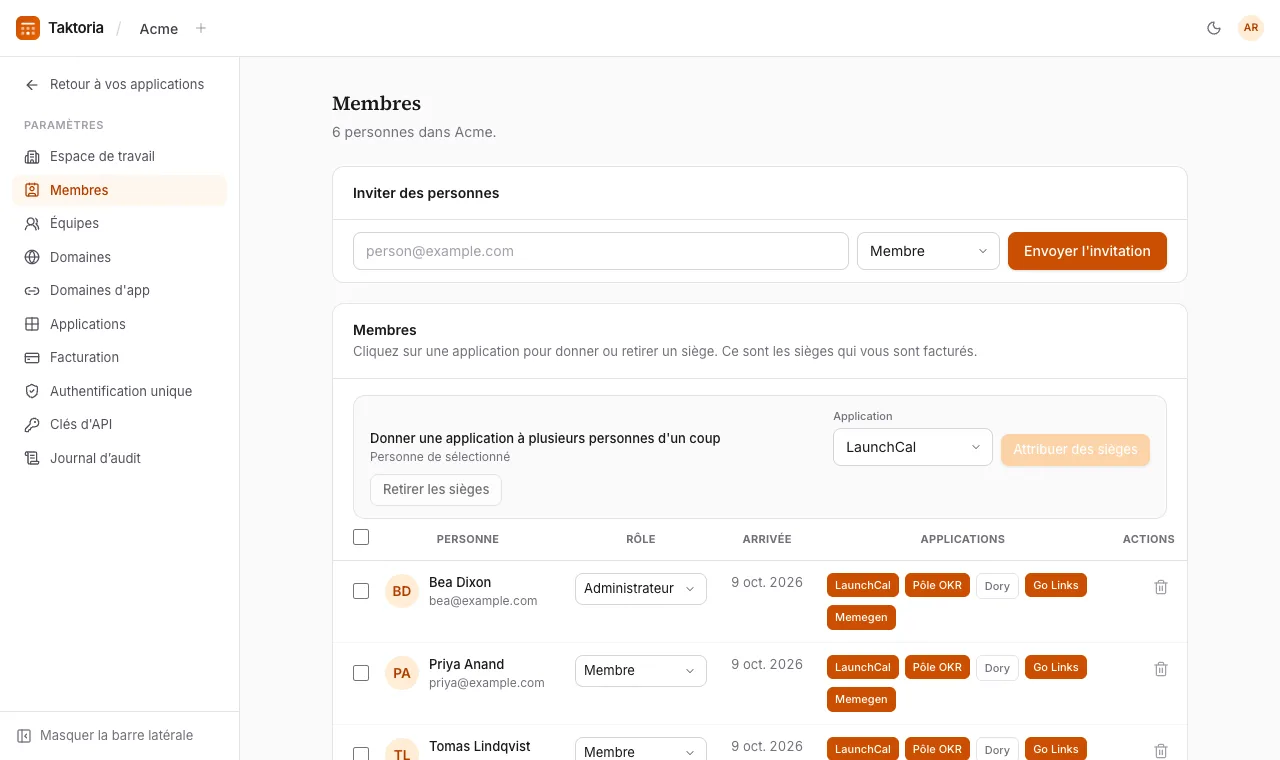Click the Domaines d'app link icon
The height and width of the screenshot is (760, 1280).
click(x=32, y=291)
